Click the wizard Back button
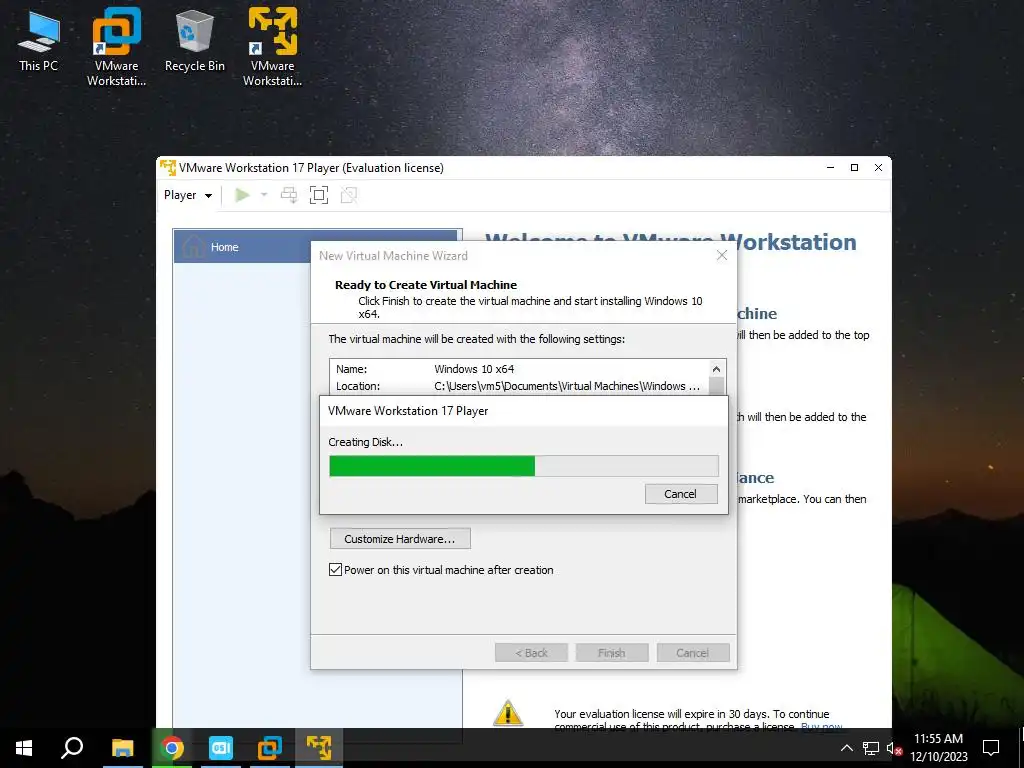Viewport: 1024px width, 768px height. 531,652
